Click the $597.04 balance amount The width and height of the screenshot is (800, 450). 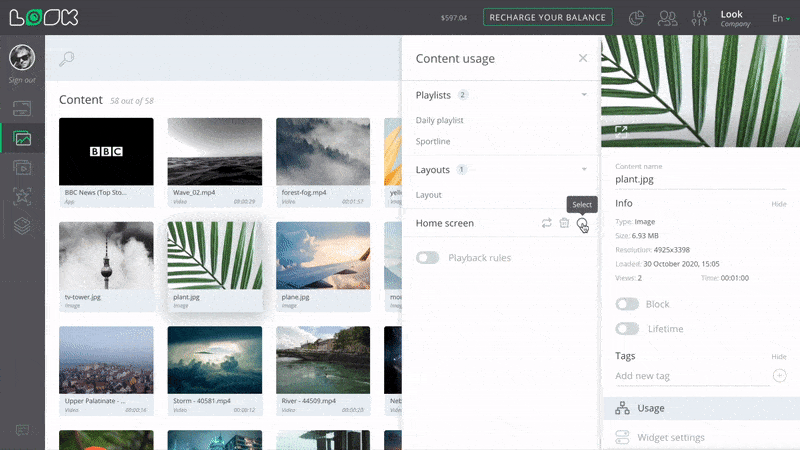454,18
